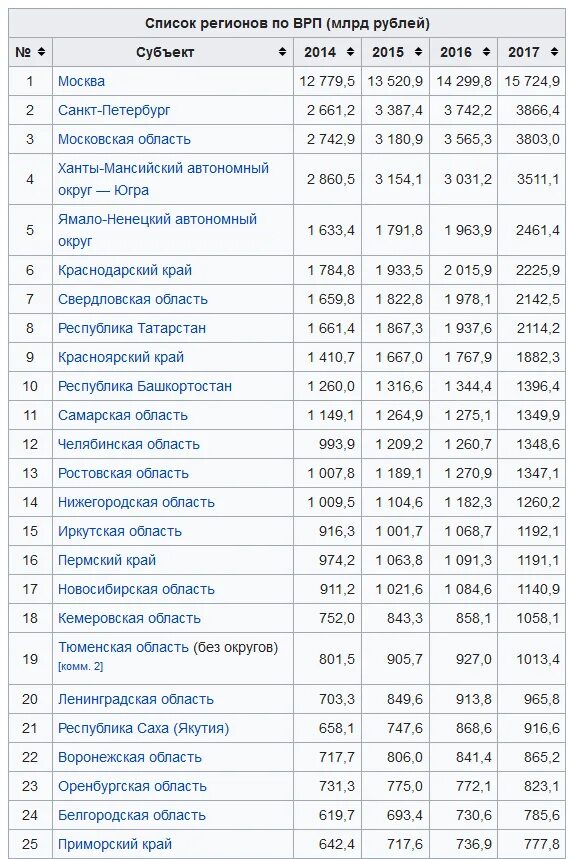Open the Новосибирская область link

tap(136, 589)
